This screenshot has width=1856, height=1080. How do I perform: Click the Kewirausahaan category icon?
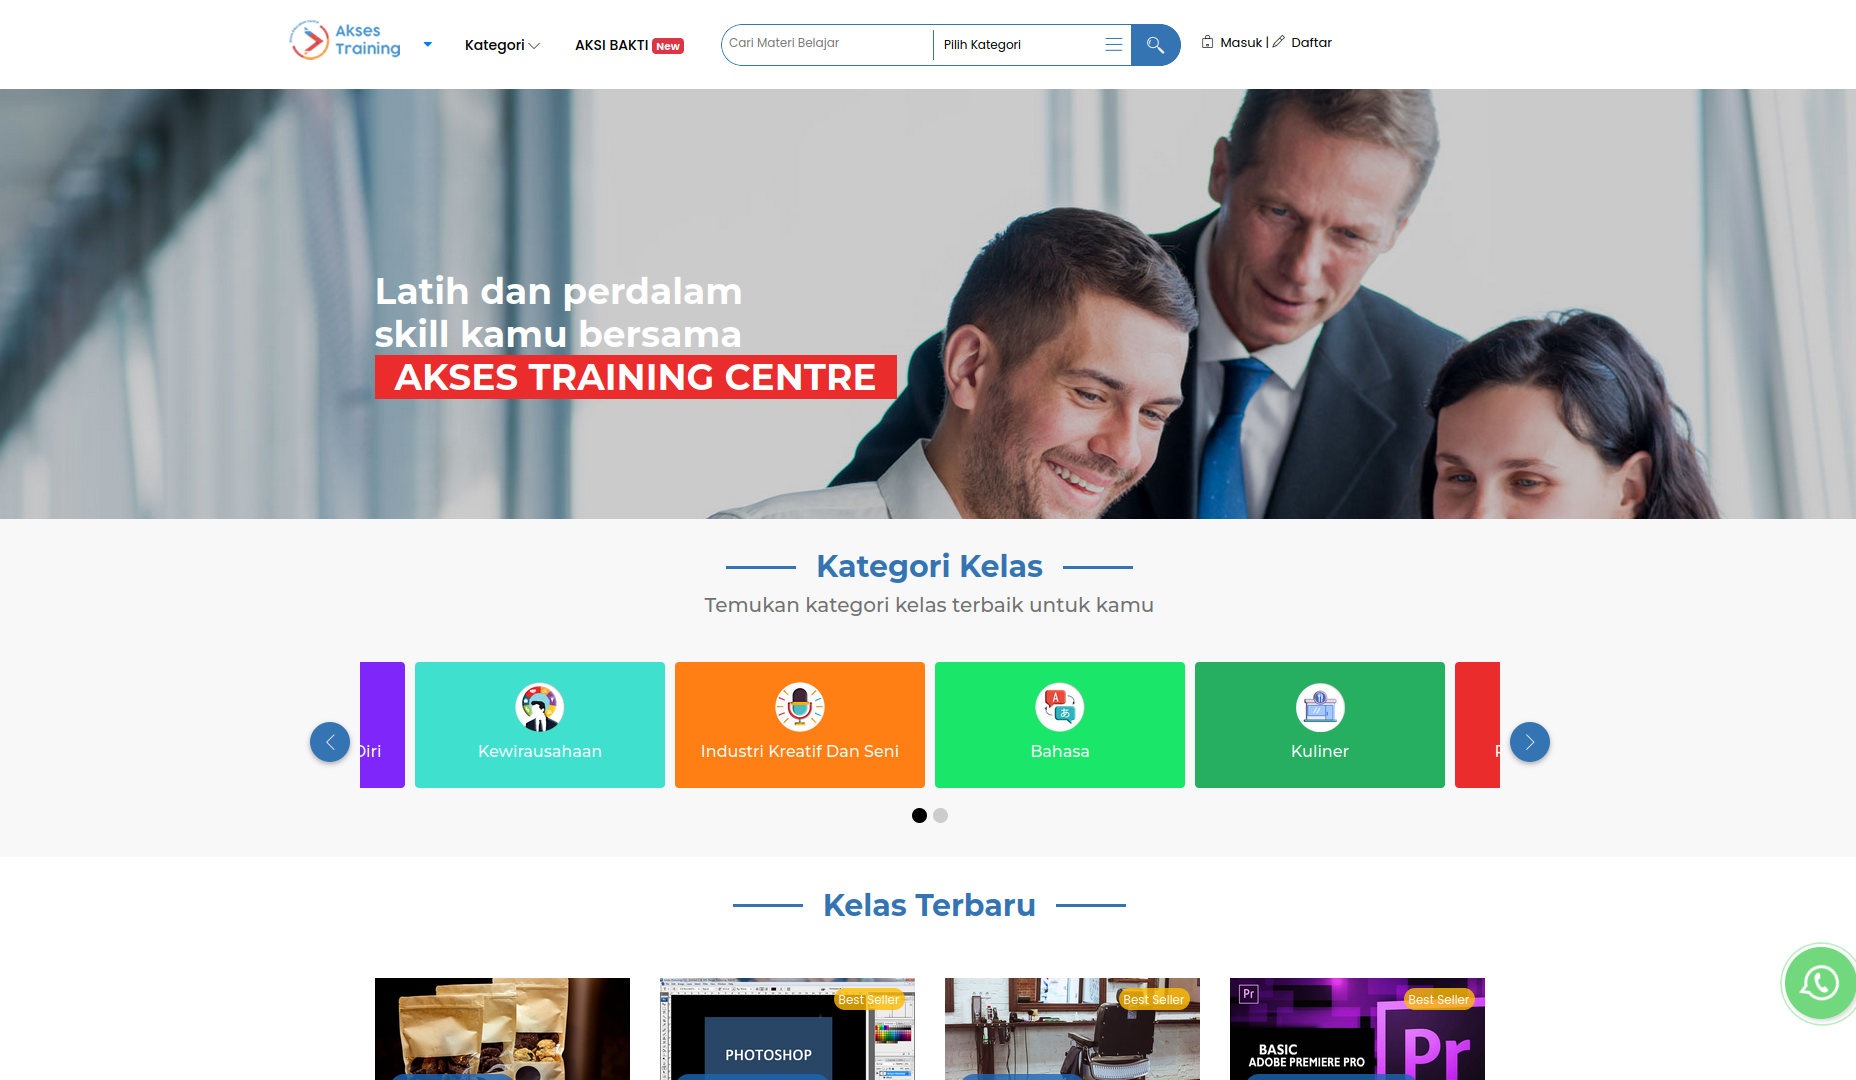540,707
